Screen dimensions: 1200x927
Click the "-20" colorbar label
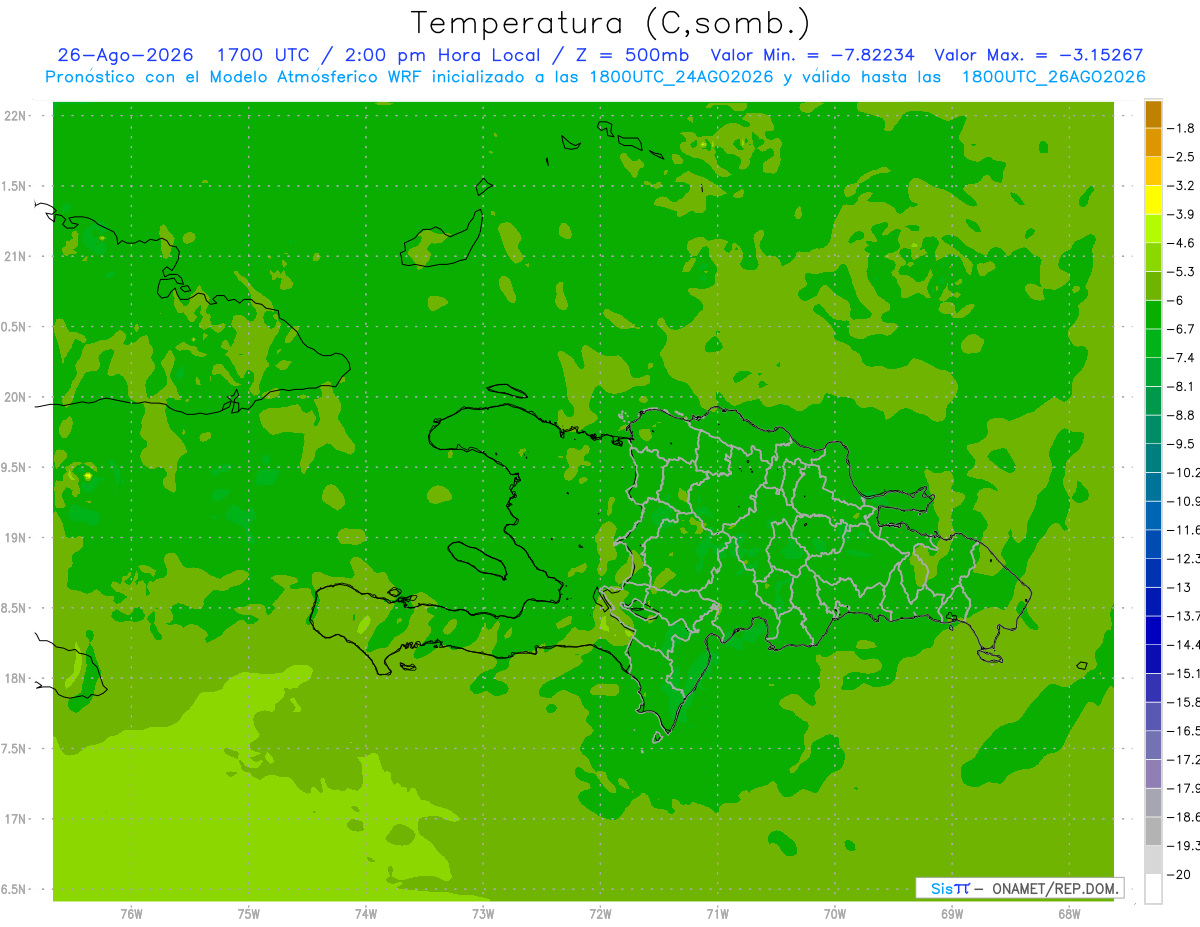point(1178,874)
